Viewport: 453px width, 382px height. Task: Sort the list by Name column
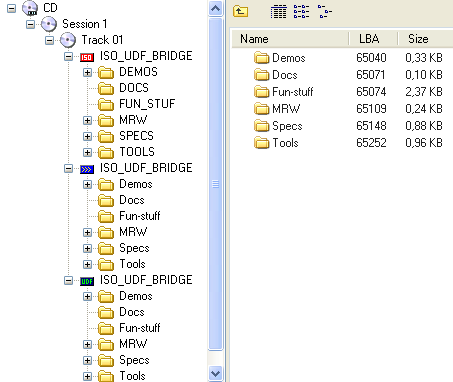point(290,39)
